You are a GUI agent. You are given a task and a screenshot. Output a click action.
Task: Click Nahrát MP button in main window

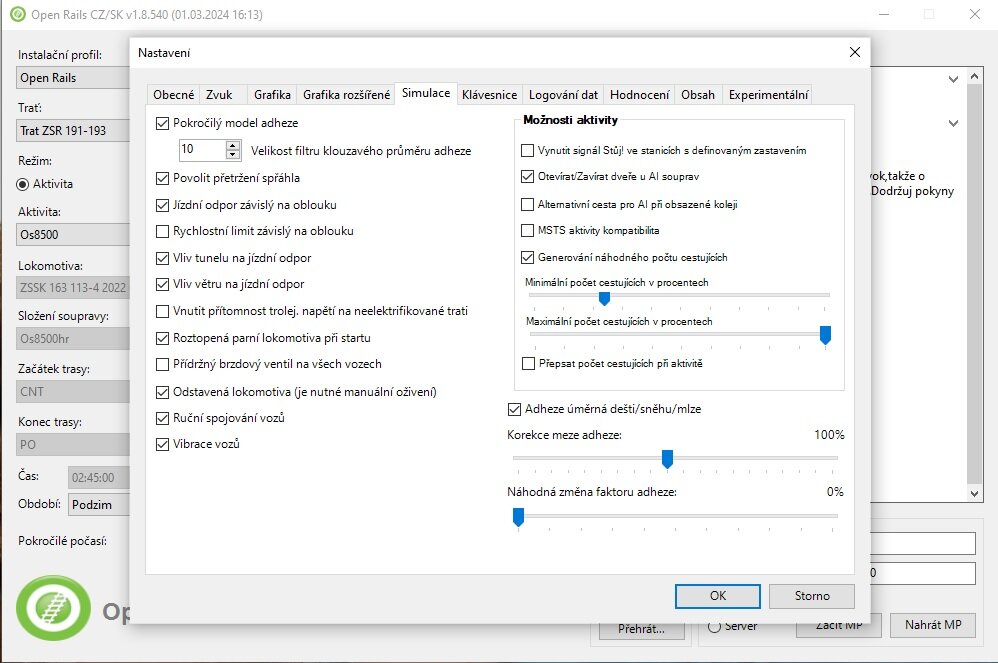(x=932, y=625)
